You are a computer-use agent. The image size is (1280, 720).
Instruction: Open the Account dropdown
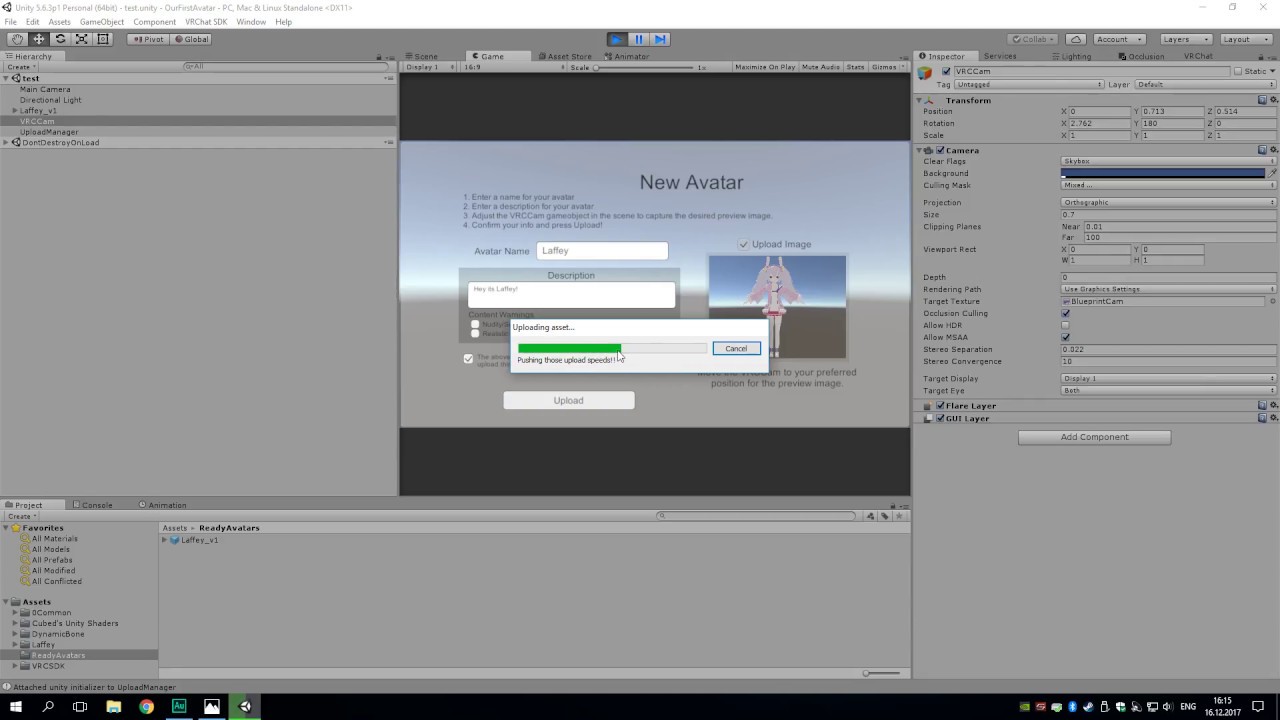click(x=1118, y=39)
